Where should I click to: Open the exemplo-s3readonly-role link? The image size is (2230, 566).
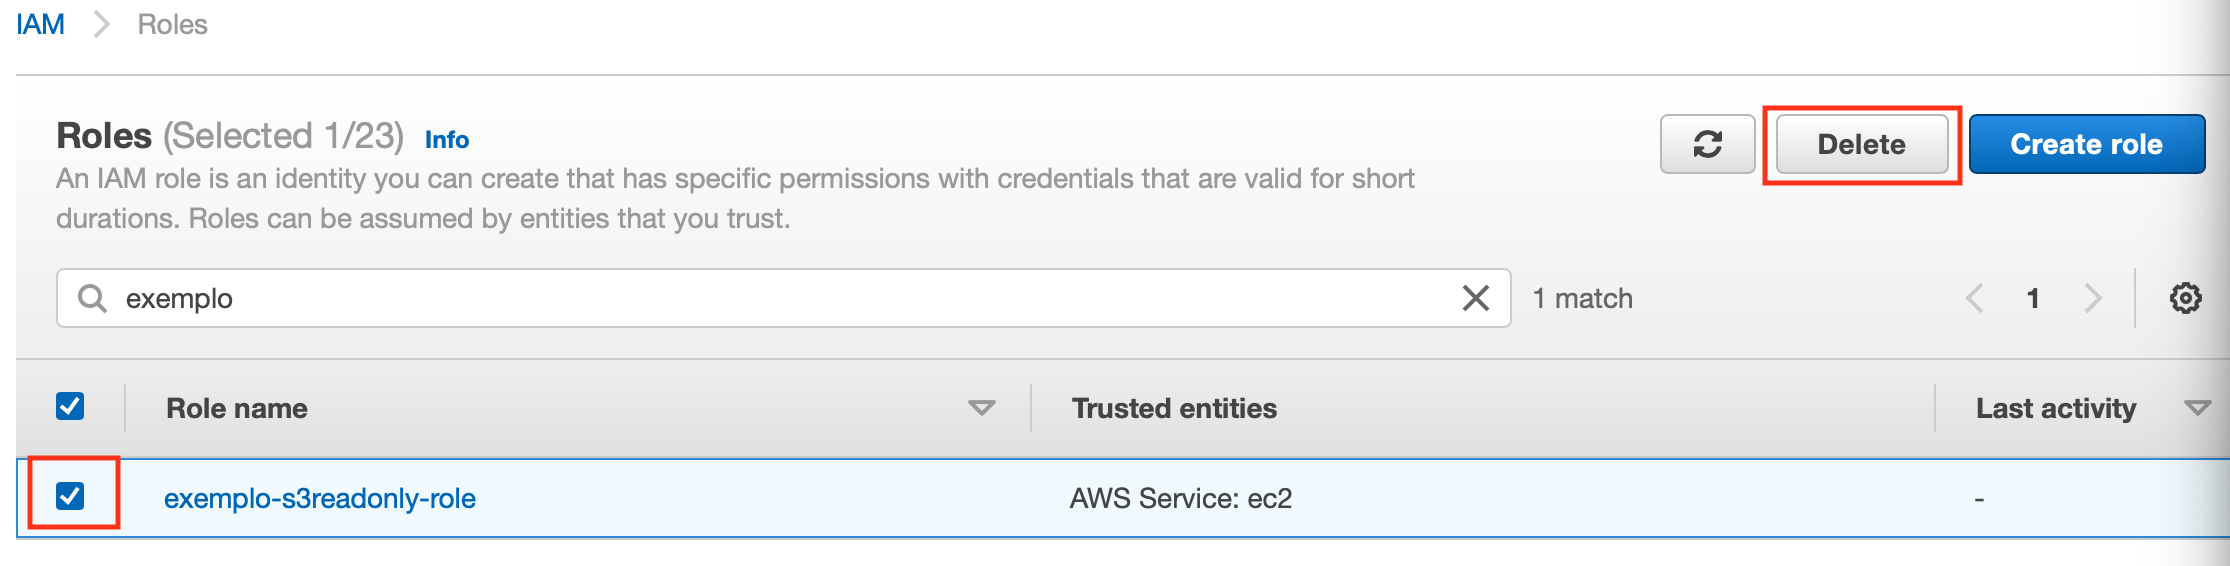[320, 498]
